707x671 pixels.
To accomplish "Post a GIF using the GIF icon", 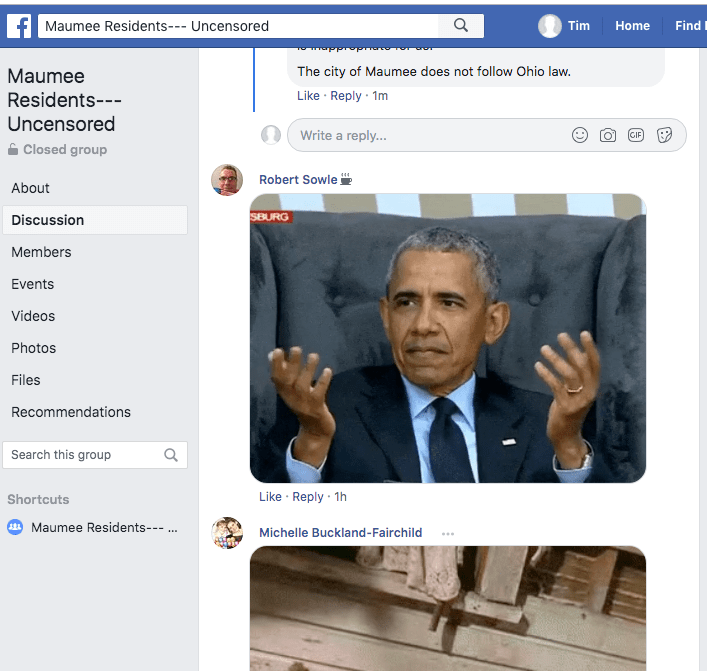I will [x=636, y=135].
